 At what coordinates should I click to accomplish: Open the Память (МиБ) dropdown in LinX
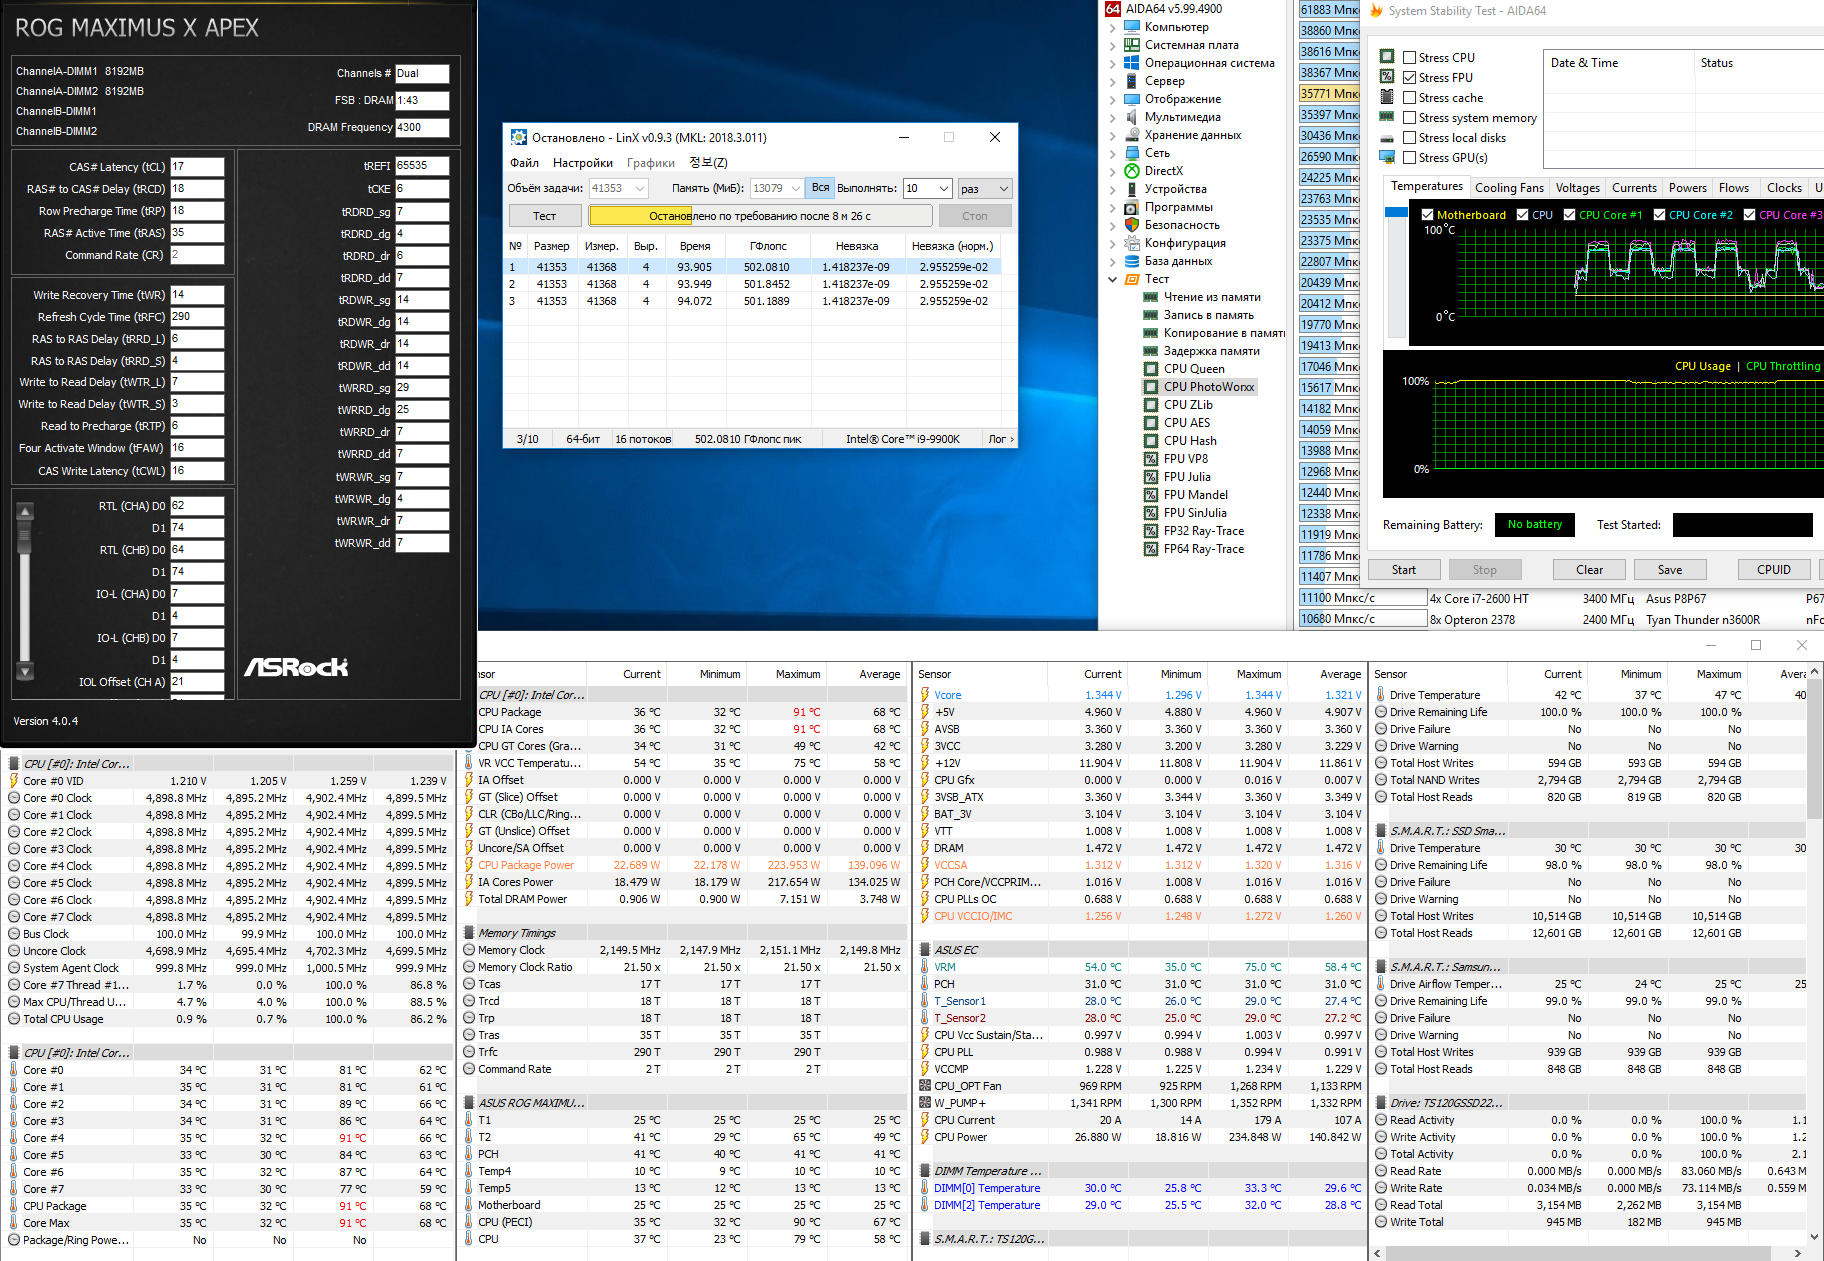(796, 188)
